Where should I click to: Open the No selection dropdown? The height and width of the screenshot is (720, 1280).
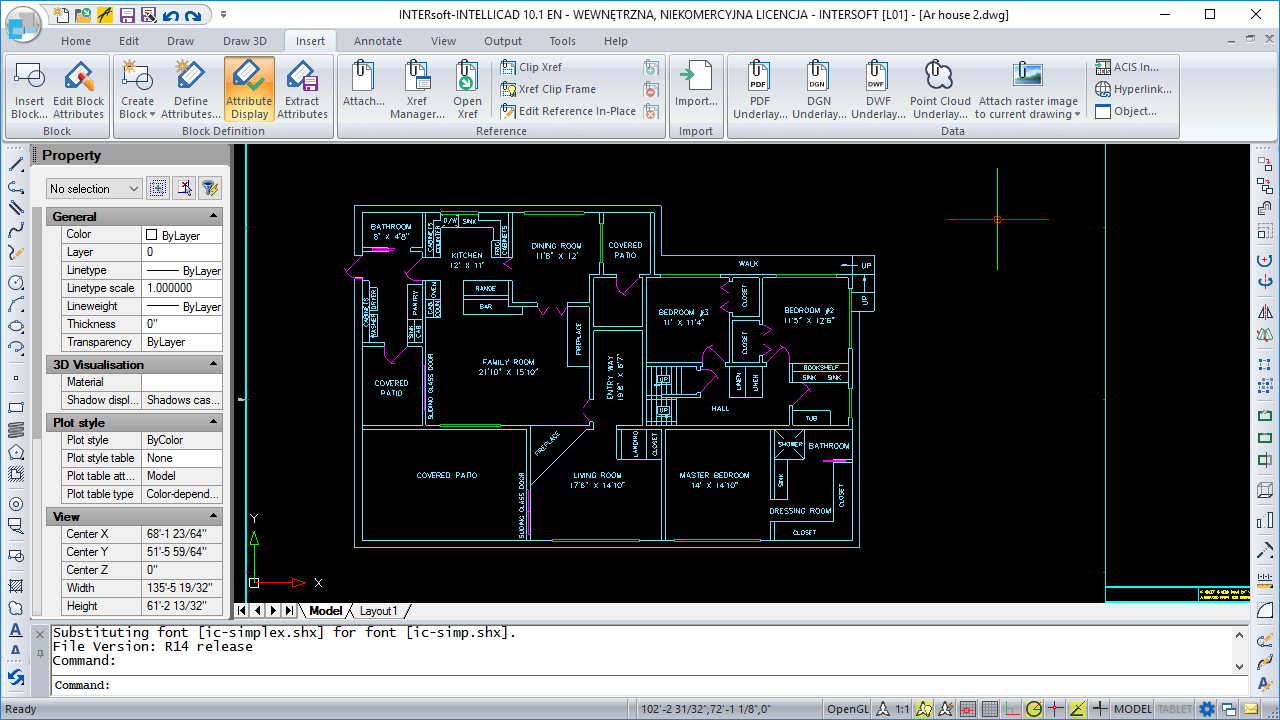[95, 189]
